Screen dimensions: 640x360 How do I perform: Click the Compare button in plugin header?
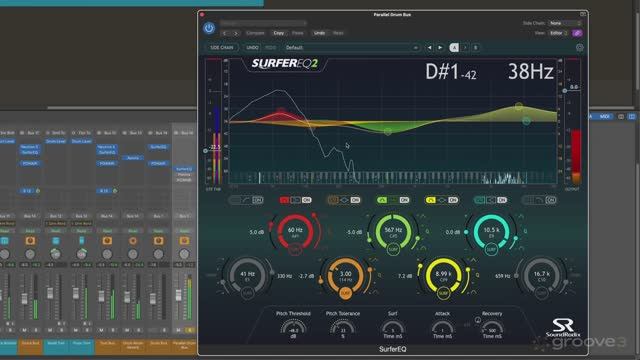coord(256,33)
